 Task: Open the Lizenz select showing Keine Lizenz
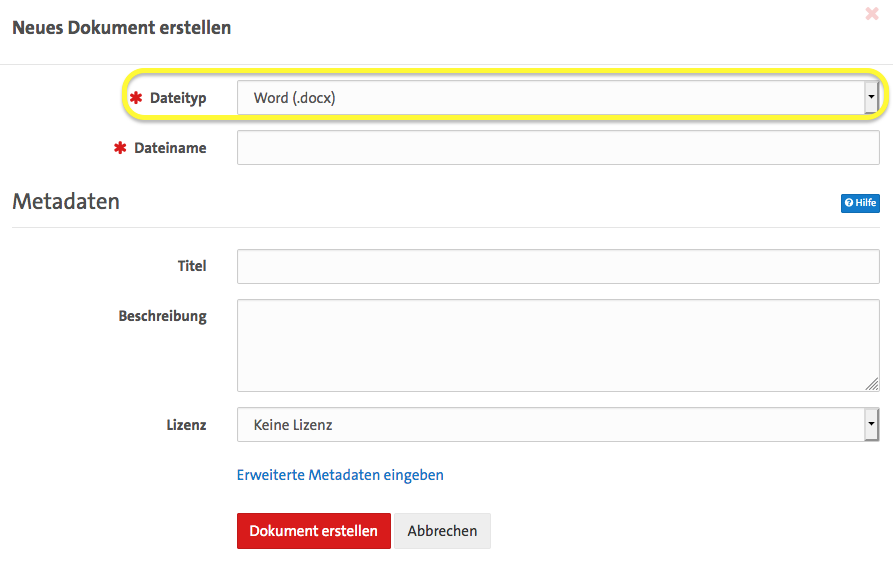548,425
